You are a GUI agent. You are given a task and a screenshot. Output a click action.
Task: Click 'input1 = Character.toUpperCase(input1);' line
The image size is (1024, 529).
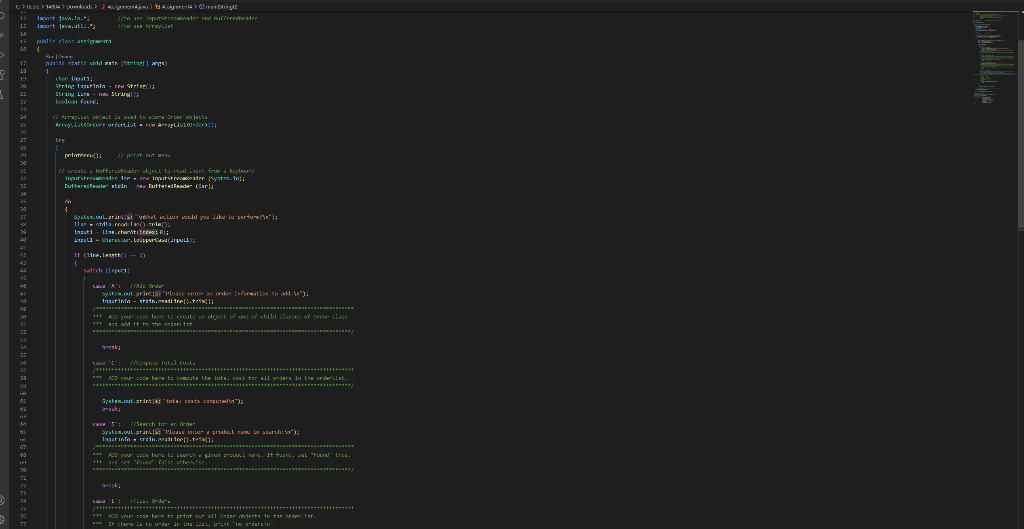point(135,240)
